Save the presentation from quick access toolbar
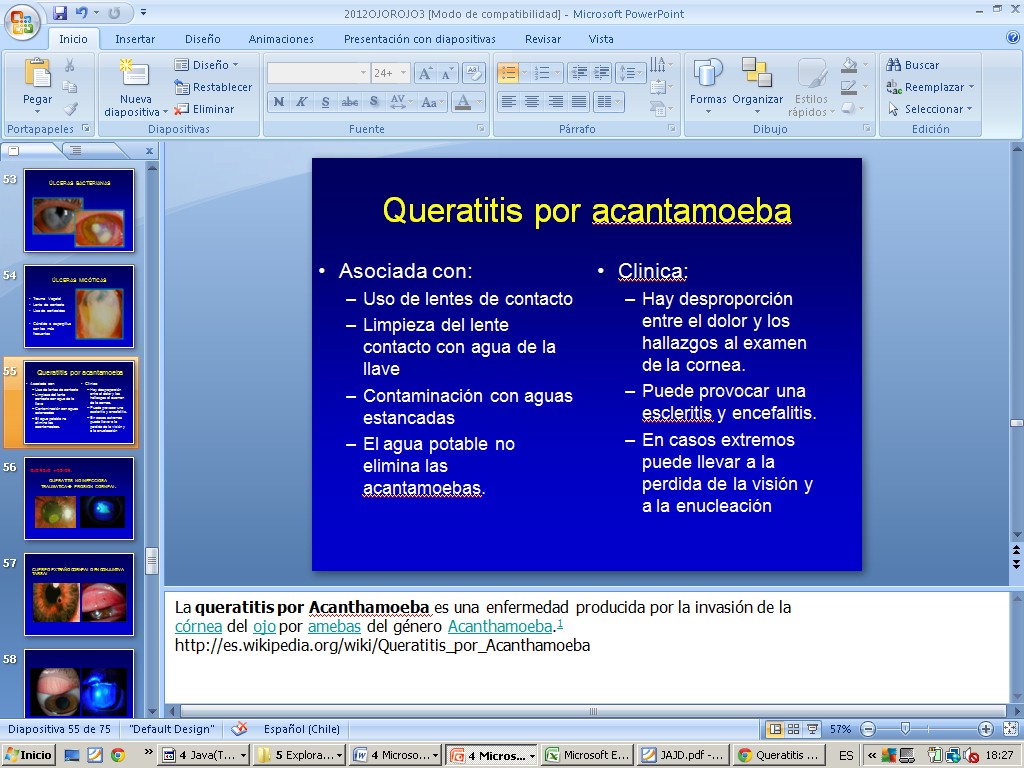 click(60, 13)
